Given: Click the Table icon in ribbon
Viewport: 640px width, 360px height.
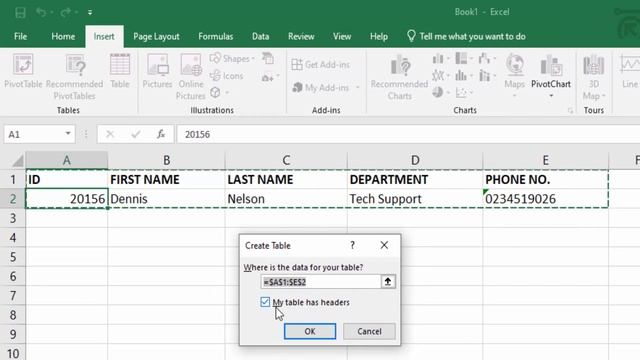Looking at the screenshot, I should pos(120,71).
